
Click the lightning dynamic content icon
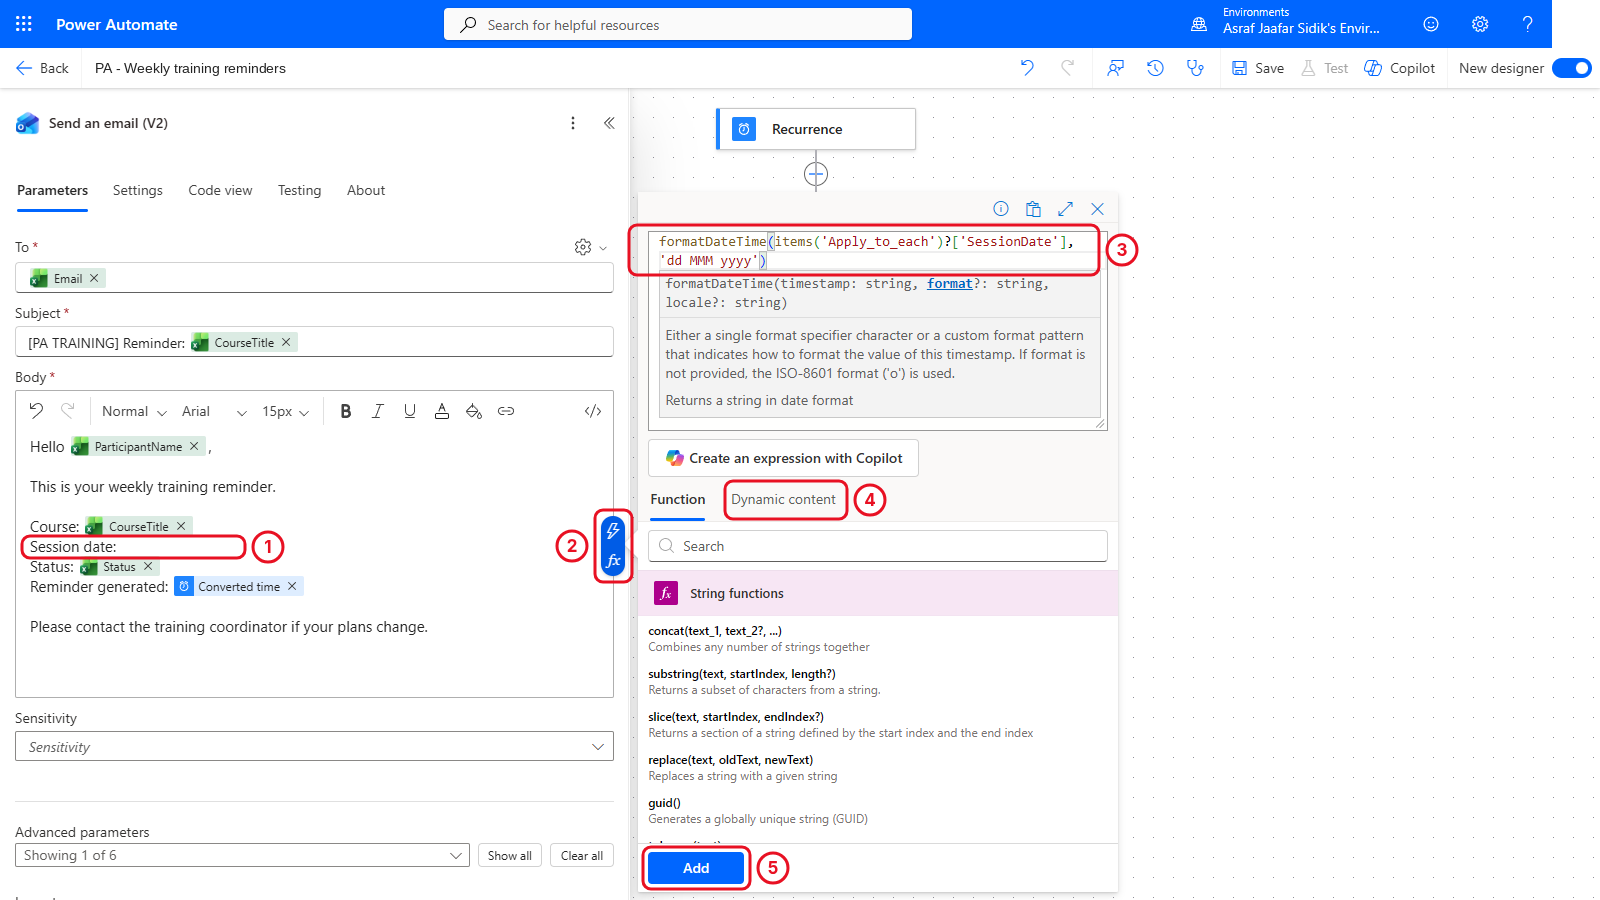click(613, 530)
